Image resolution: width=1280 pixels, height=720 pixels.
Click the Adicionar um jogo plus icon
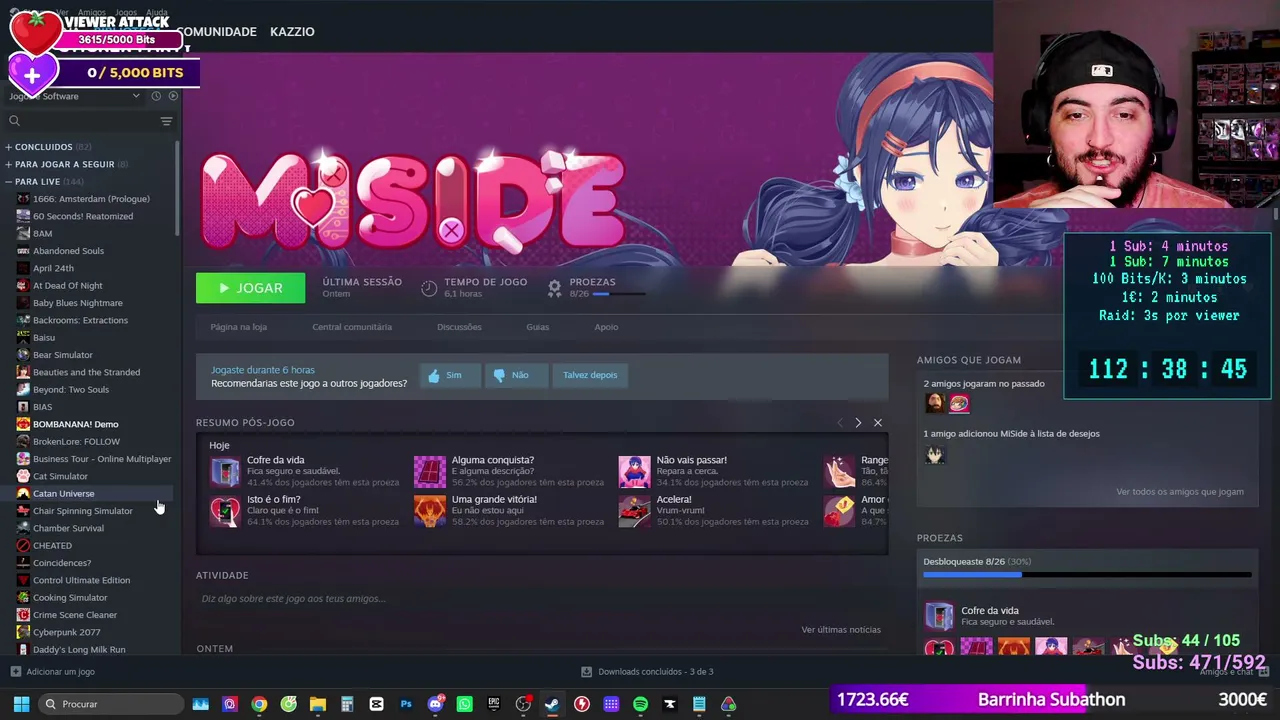(x=15, y=672)
